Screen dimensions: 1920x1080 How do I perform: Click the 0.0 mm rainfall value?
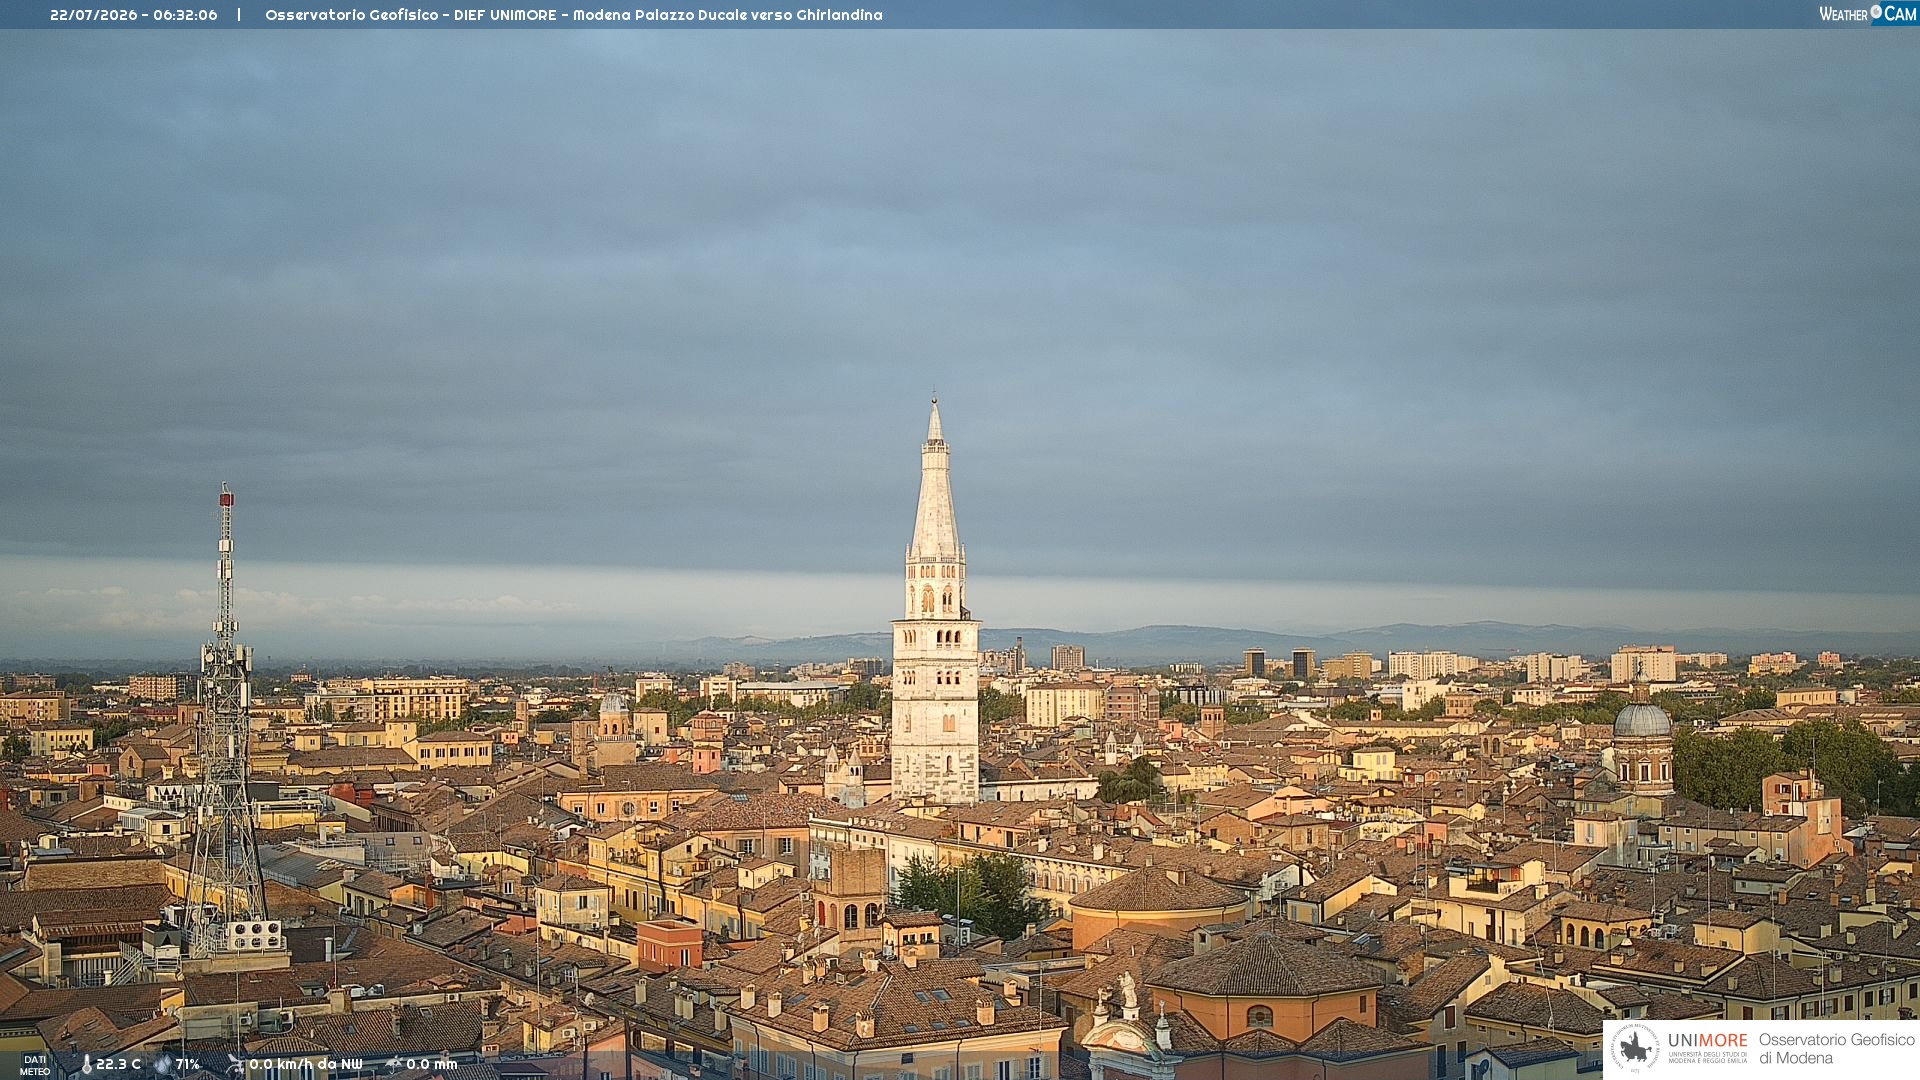pos(432,1064)
